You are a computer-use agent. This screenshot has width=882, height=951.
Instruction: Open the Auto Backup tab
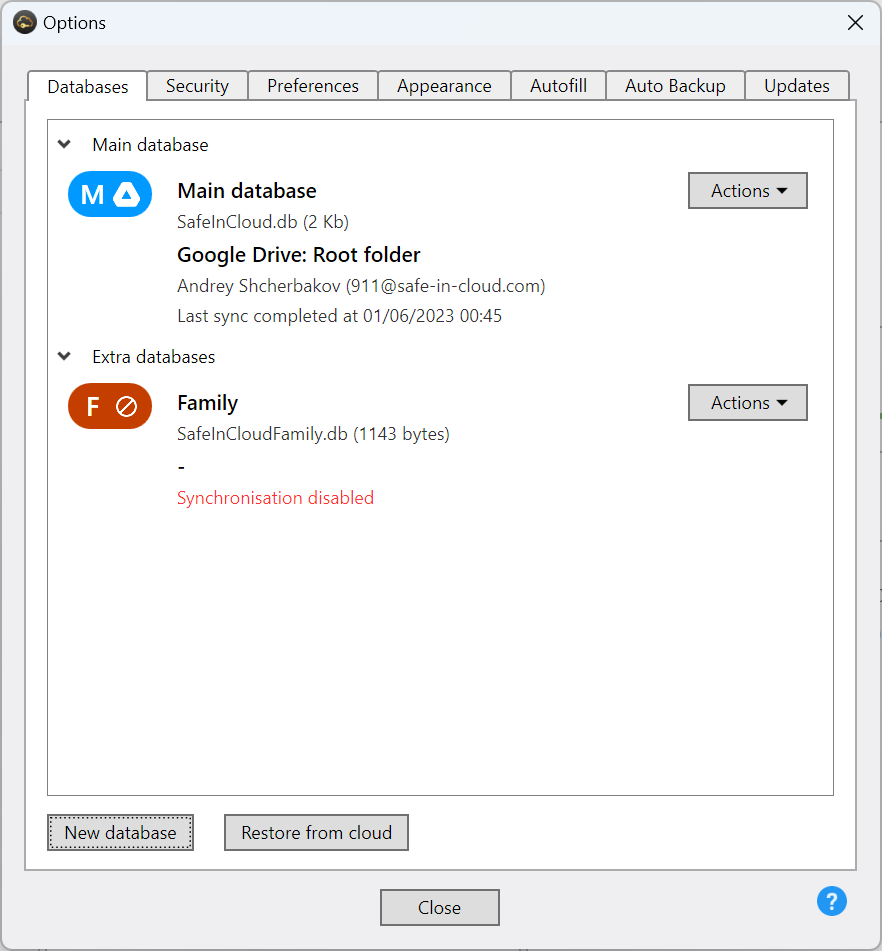click(675, 86)
